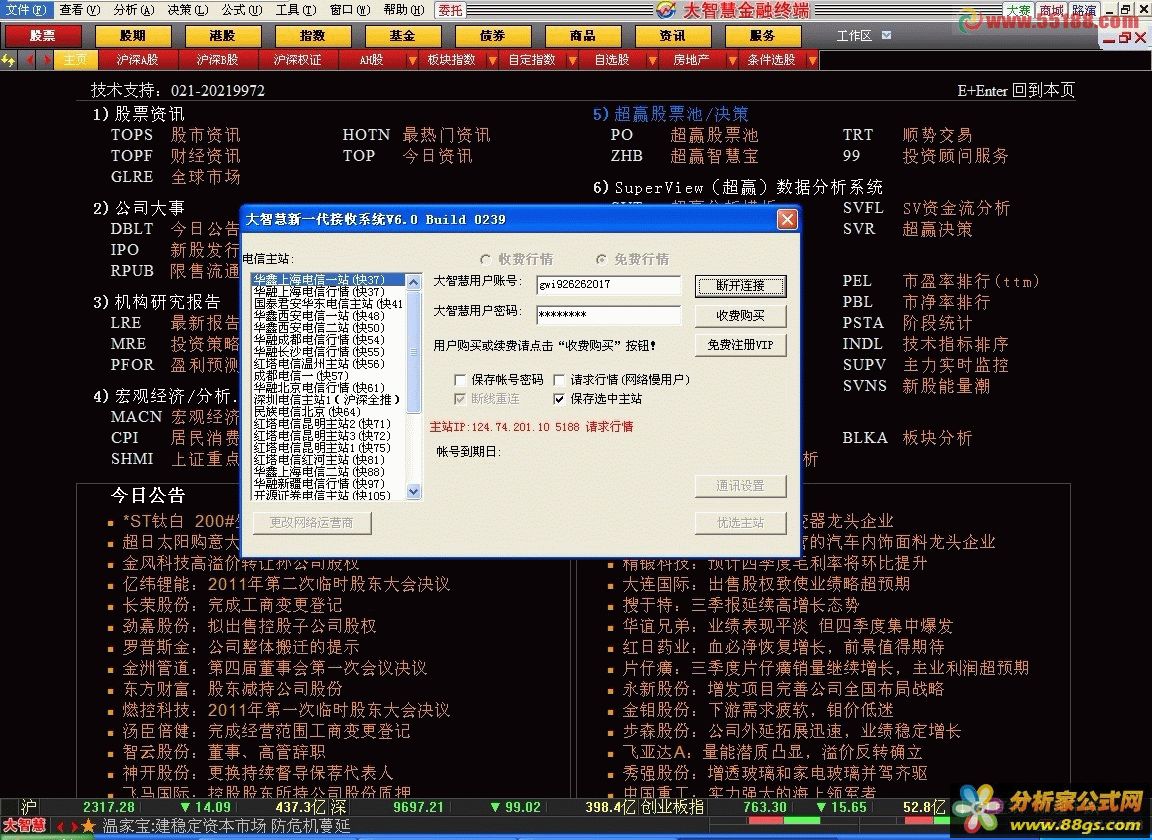Expand the AH股 tab dropdown arrow
This screenshot has height=840, width=1152.
point(412,60)
